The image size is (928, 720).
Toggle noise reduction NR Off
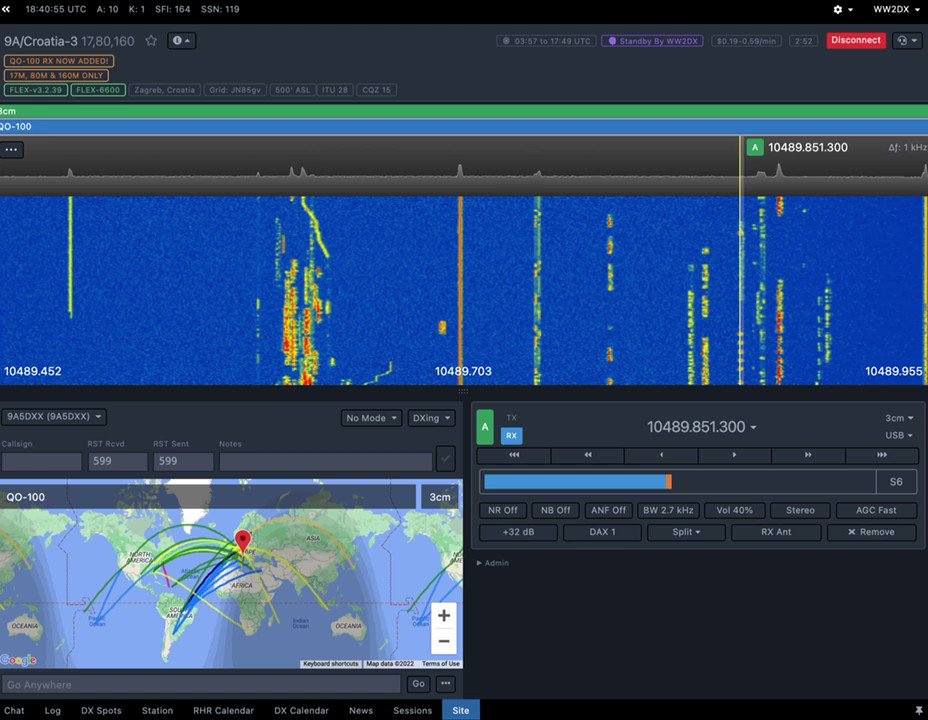point(502,510)
